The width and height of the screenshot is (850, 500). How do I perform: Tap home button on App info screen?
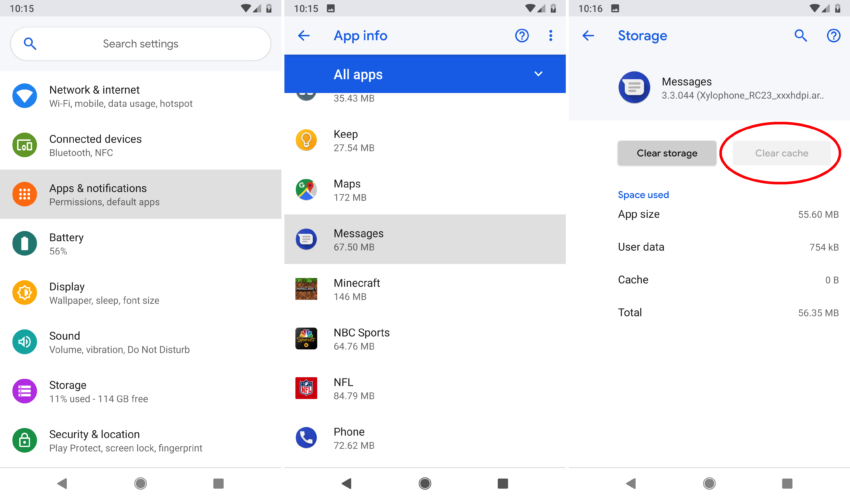click(425, 483)
